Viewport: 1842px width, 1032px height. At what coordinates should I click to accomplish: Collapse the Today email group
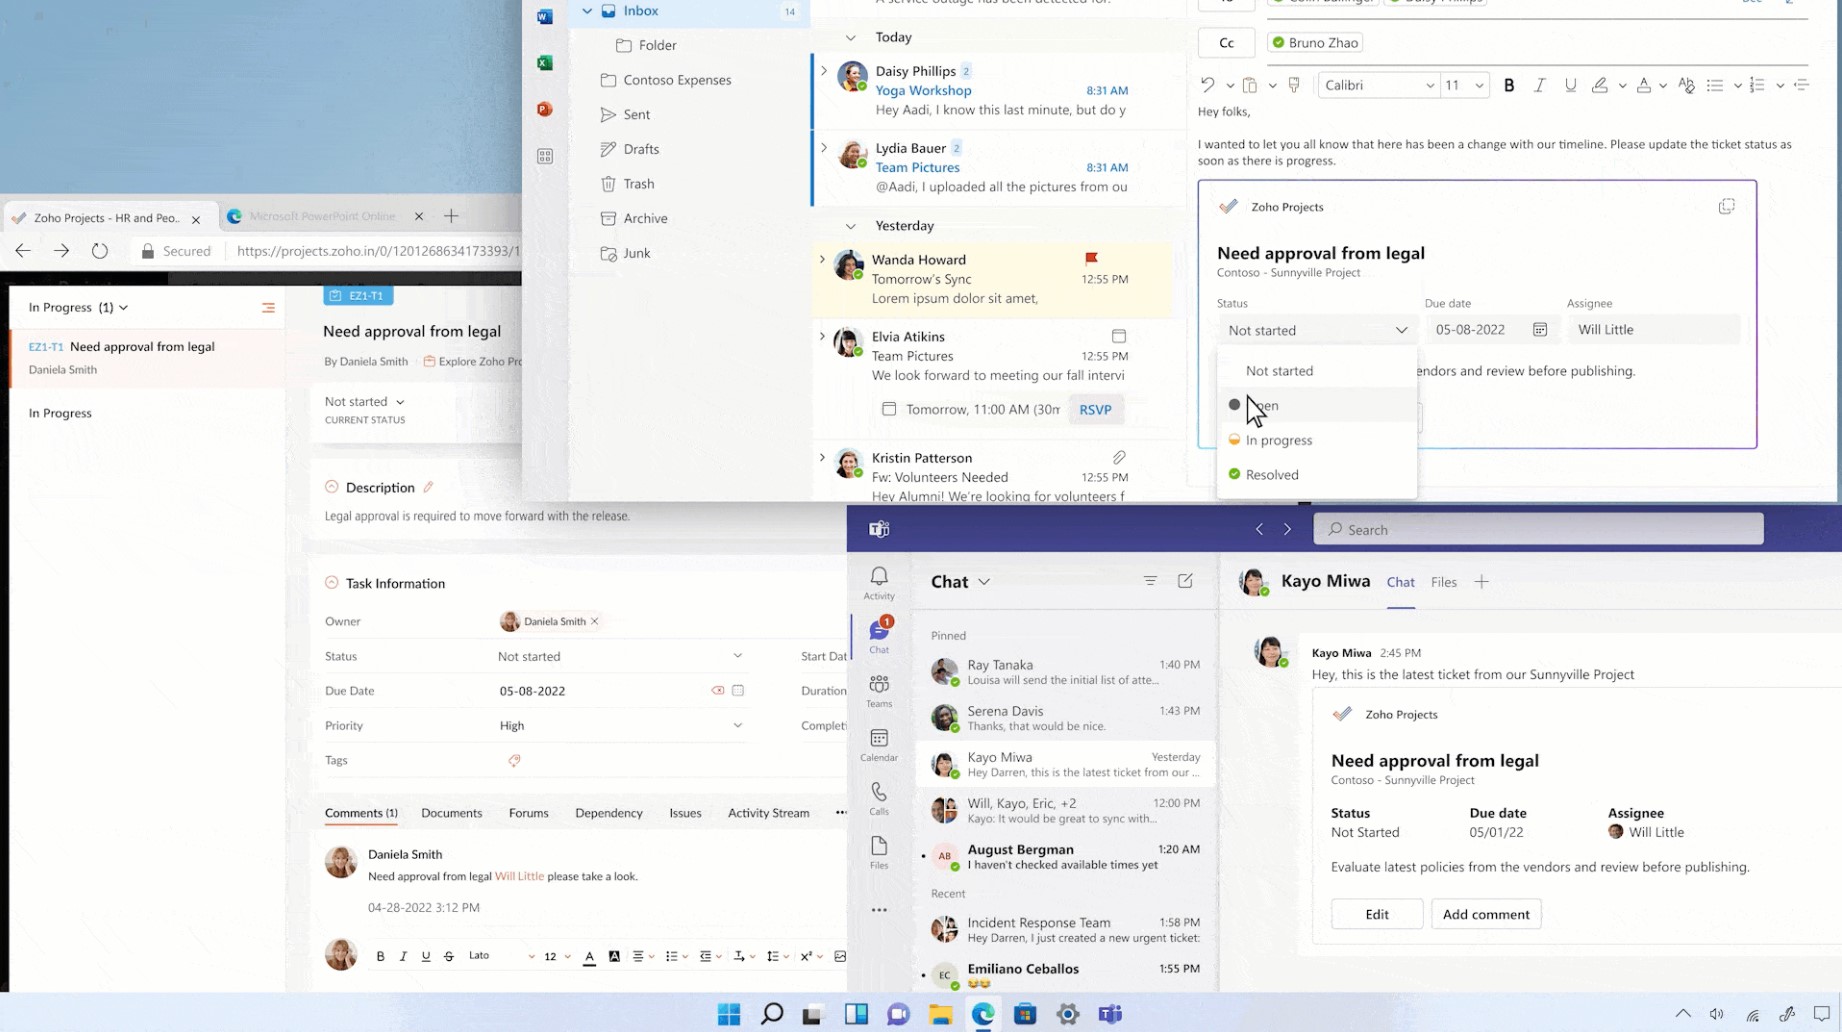tap(850, 38)
